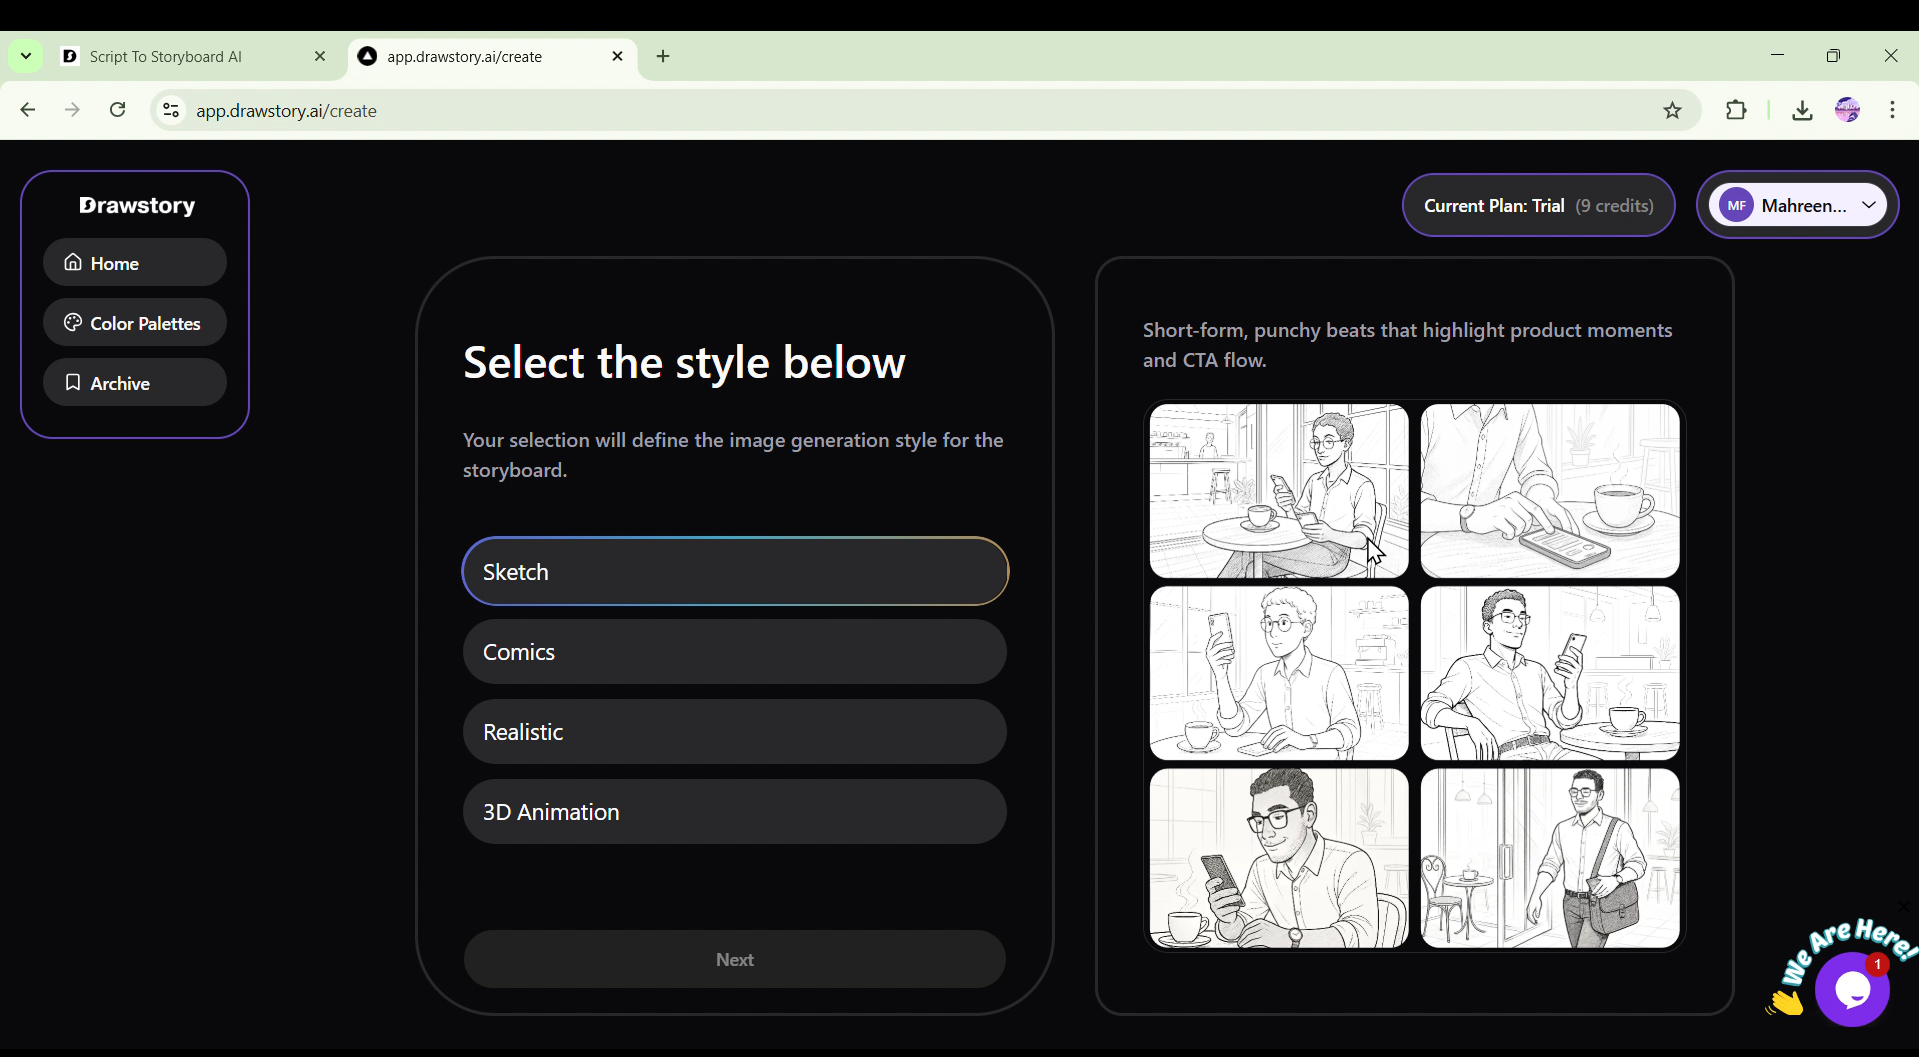Open the Archive section

tap(135, 383)
